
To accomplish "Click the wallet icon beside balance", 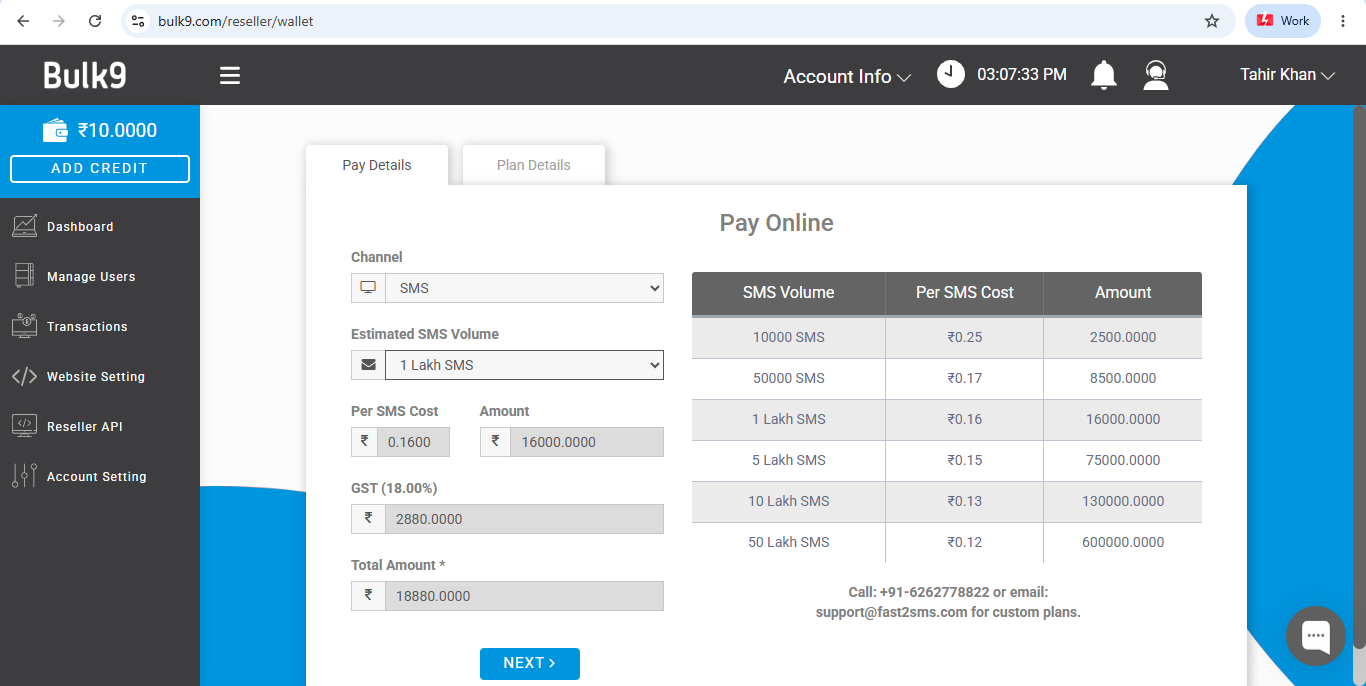I will 55,130.
